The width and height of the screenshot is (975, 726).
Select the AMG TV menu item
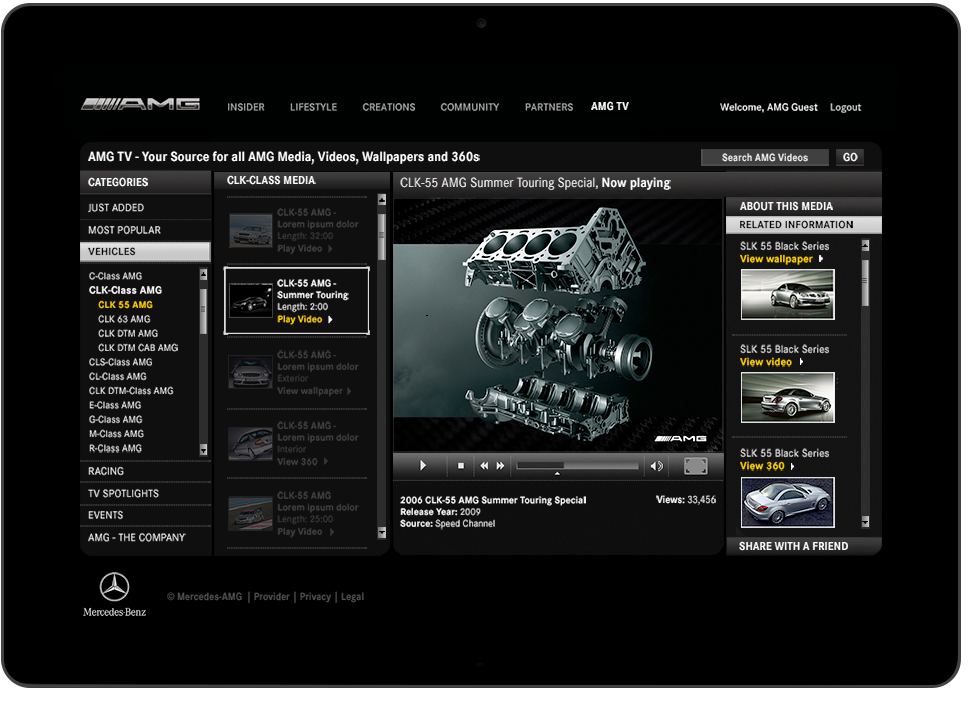(x=609, y=106)
